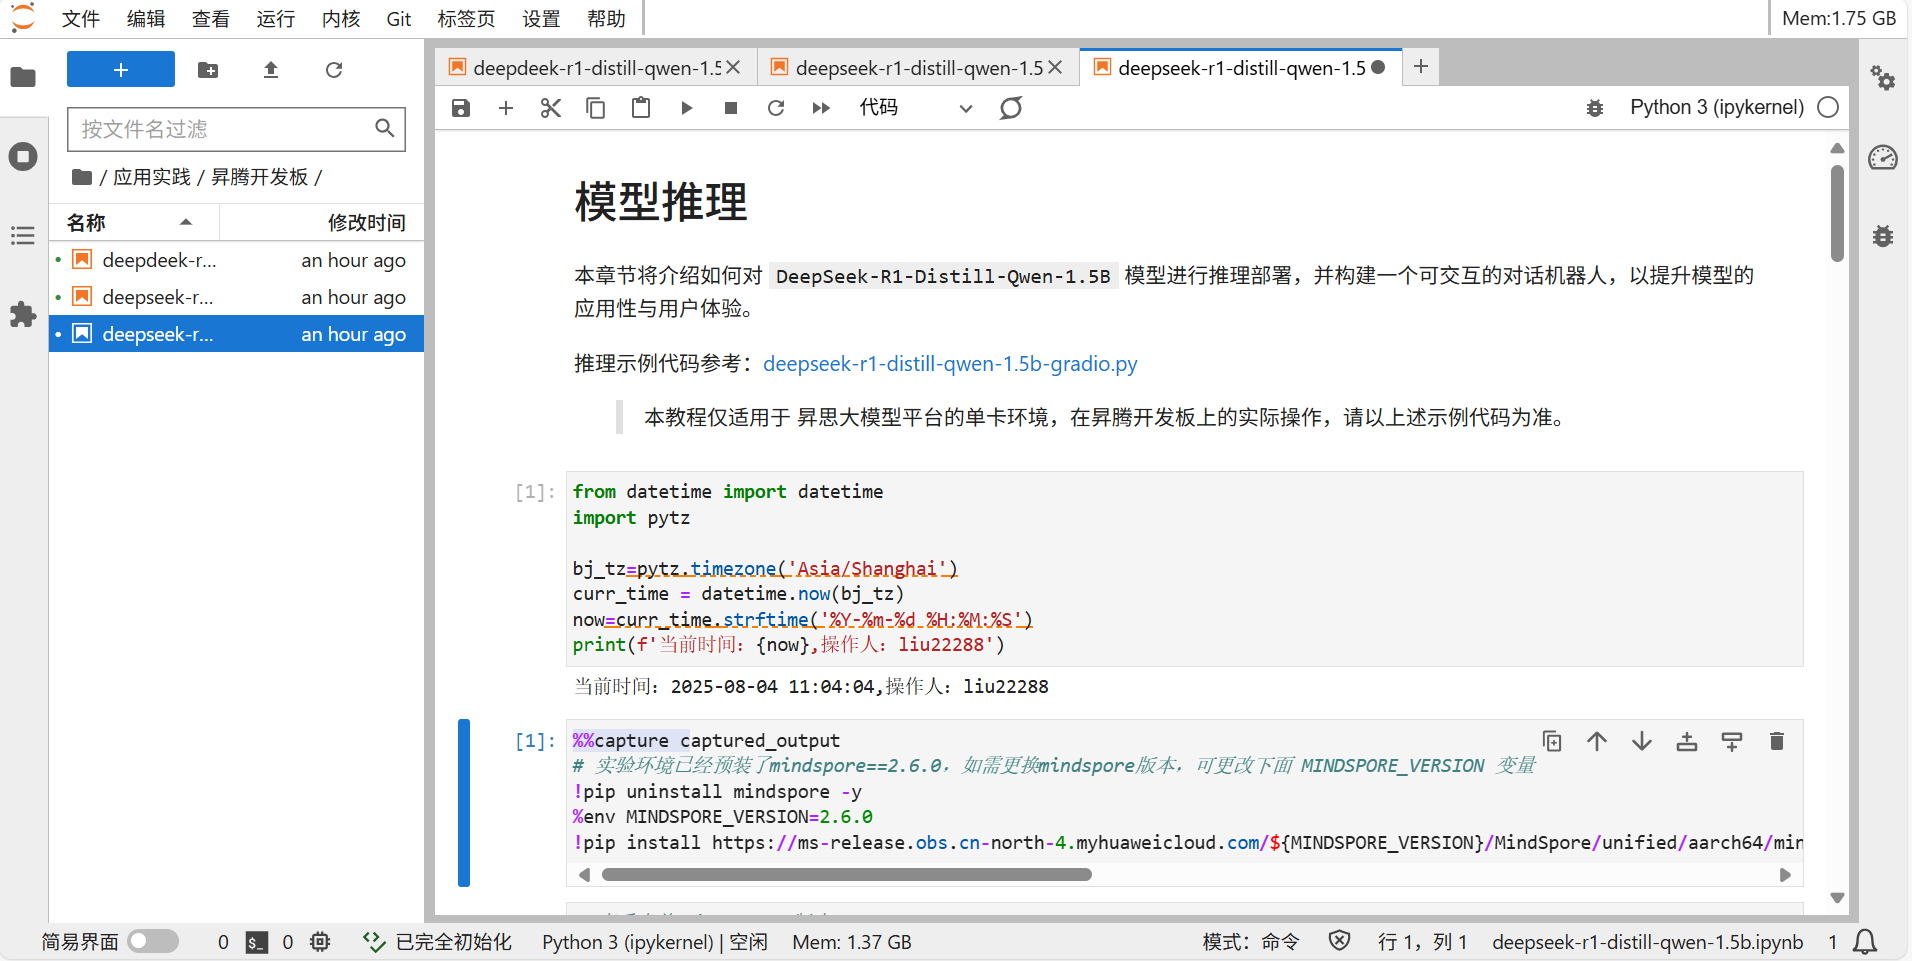Upload files using the upload icon
This screenshot has width=1912, height=961.
271,70
